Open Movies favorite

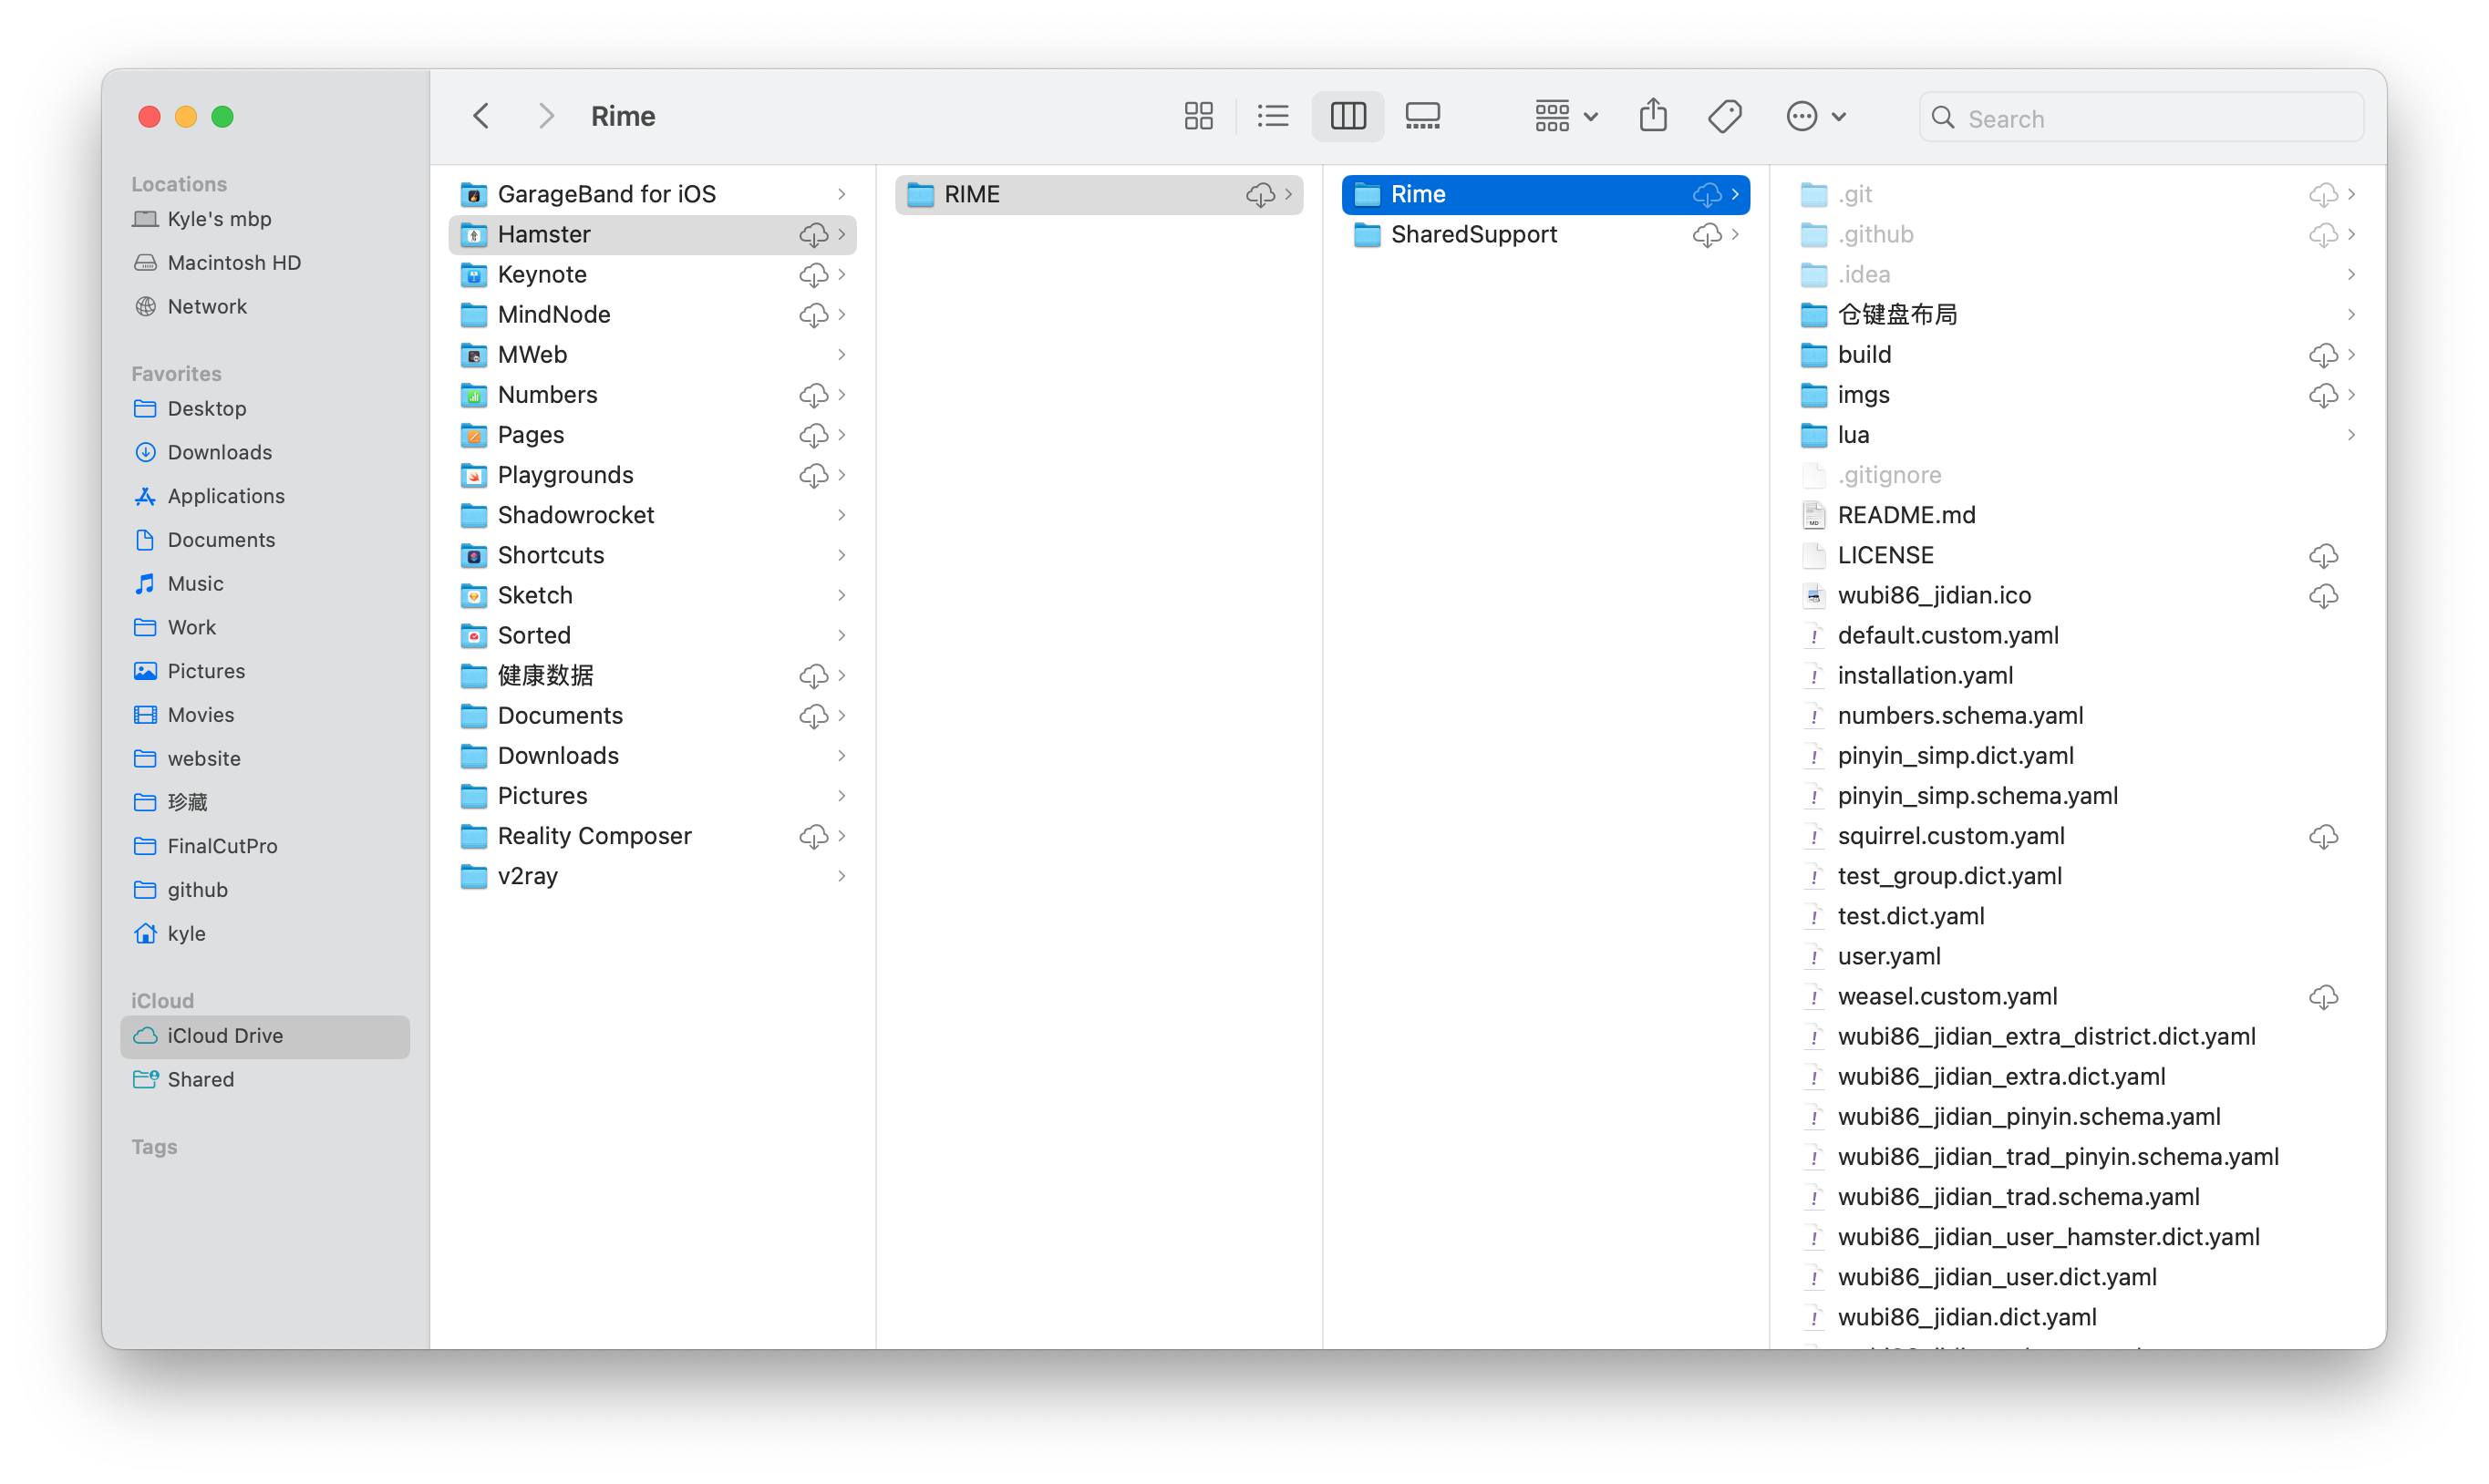pyautogui.click(x=266, y=715)
